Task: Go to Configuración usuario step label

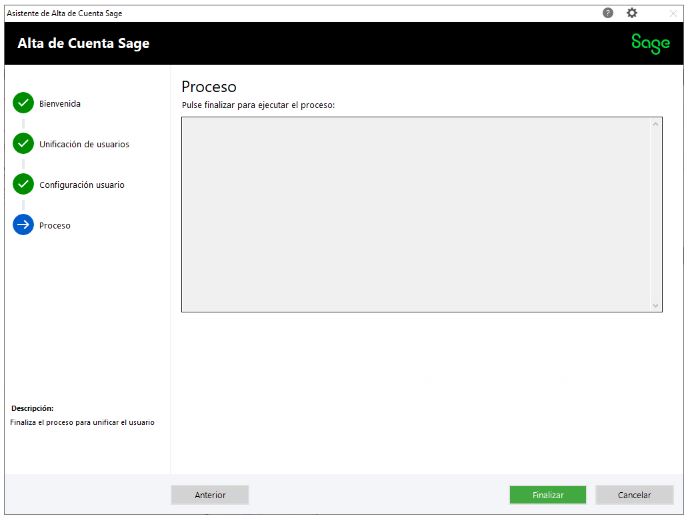Action: 82,185
